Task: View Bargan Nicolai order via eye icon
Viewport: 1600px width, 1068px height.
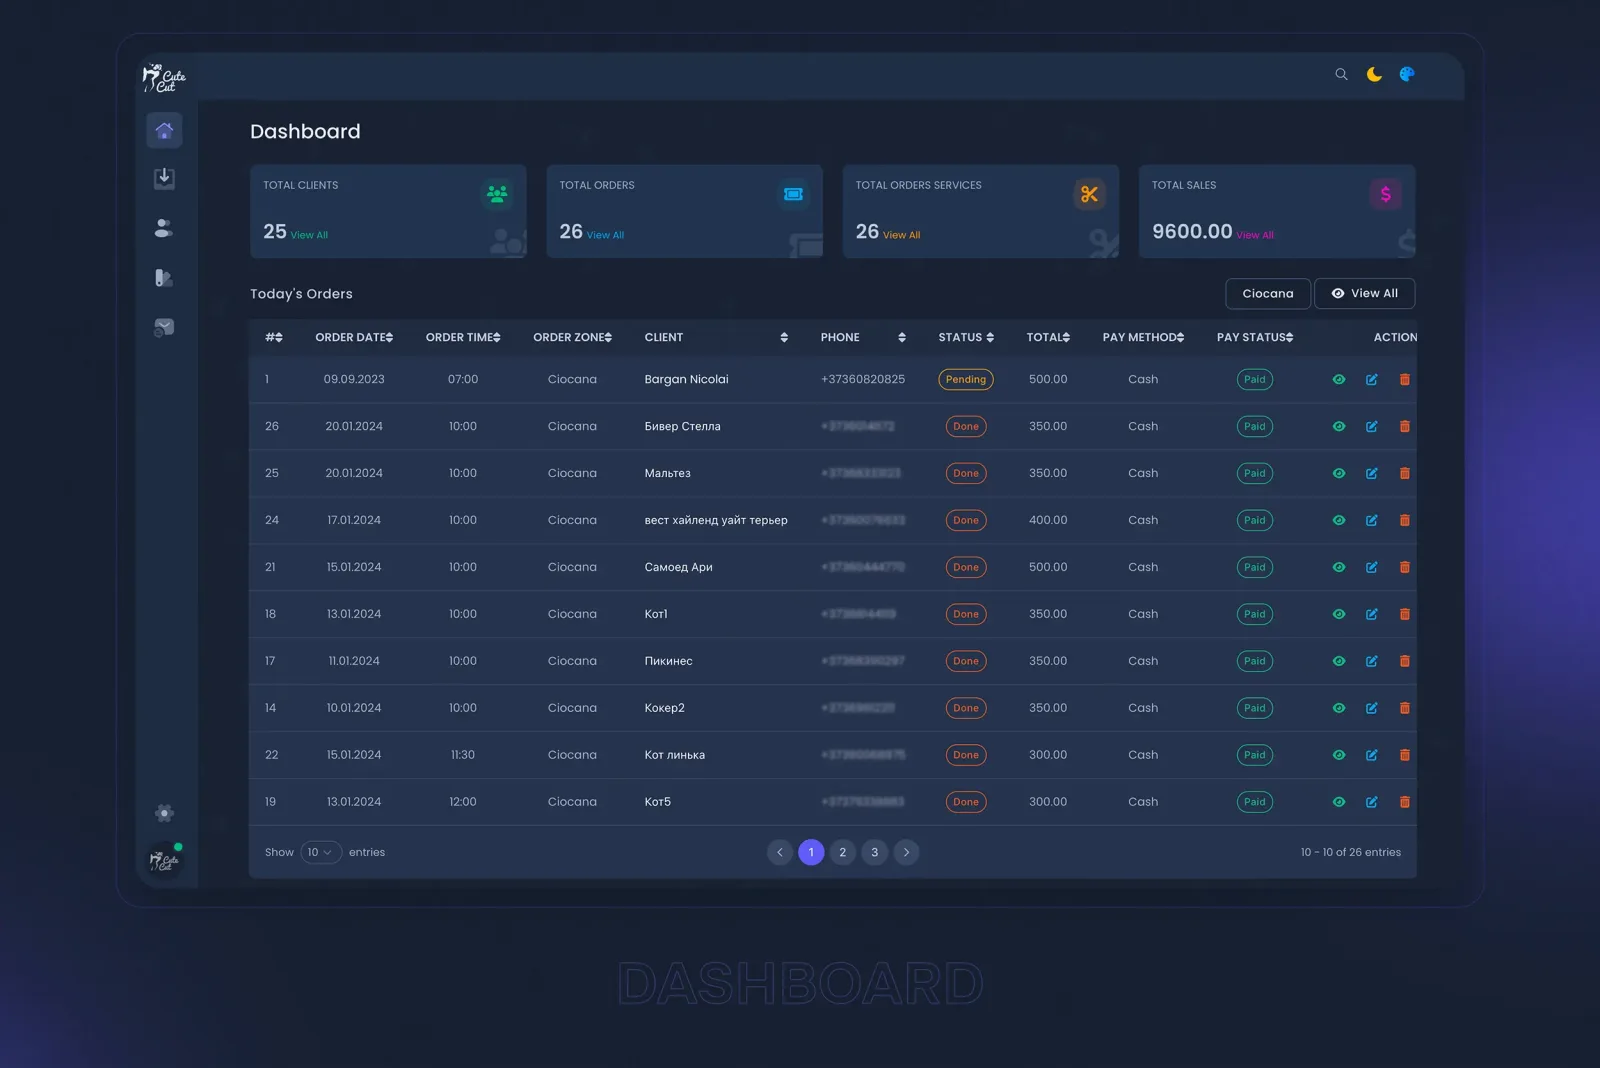Action: click(1339, 380)
